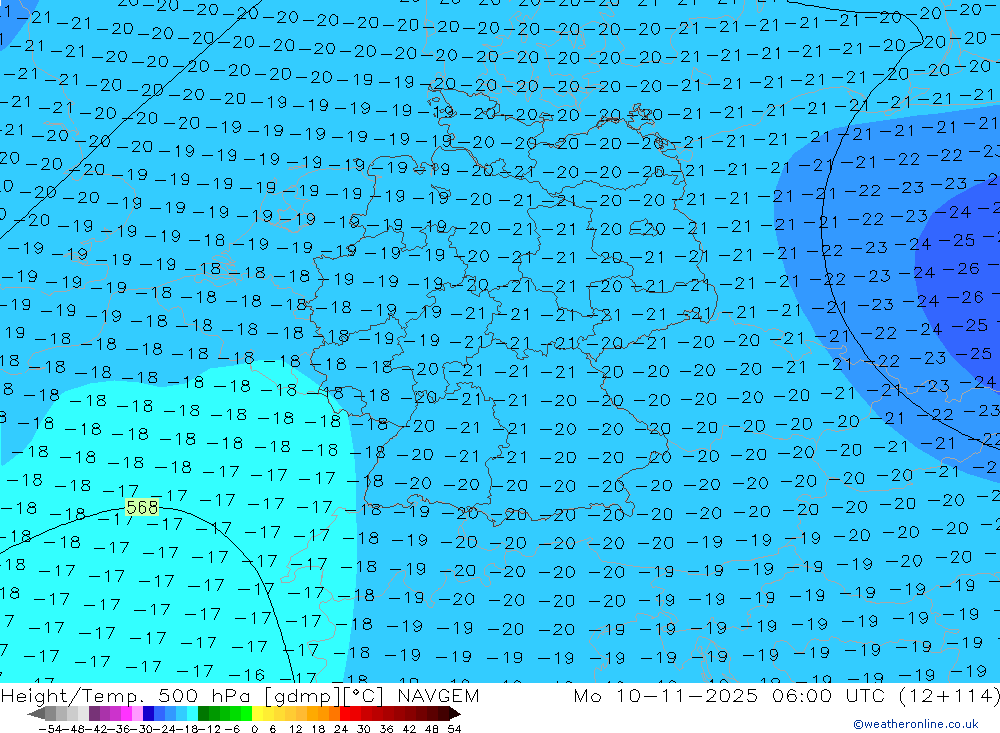The width and height of the screenshot is (1000, 733).
Task: Click the '0' label on the temperature legend
Action: point(254,729)
